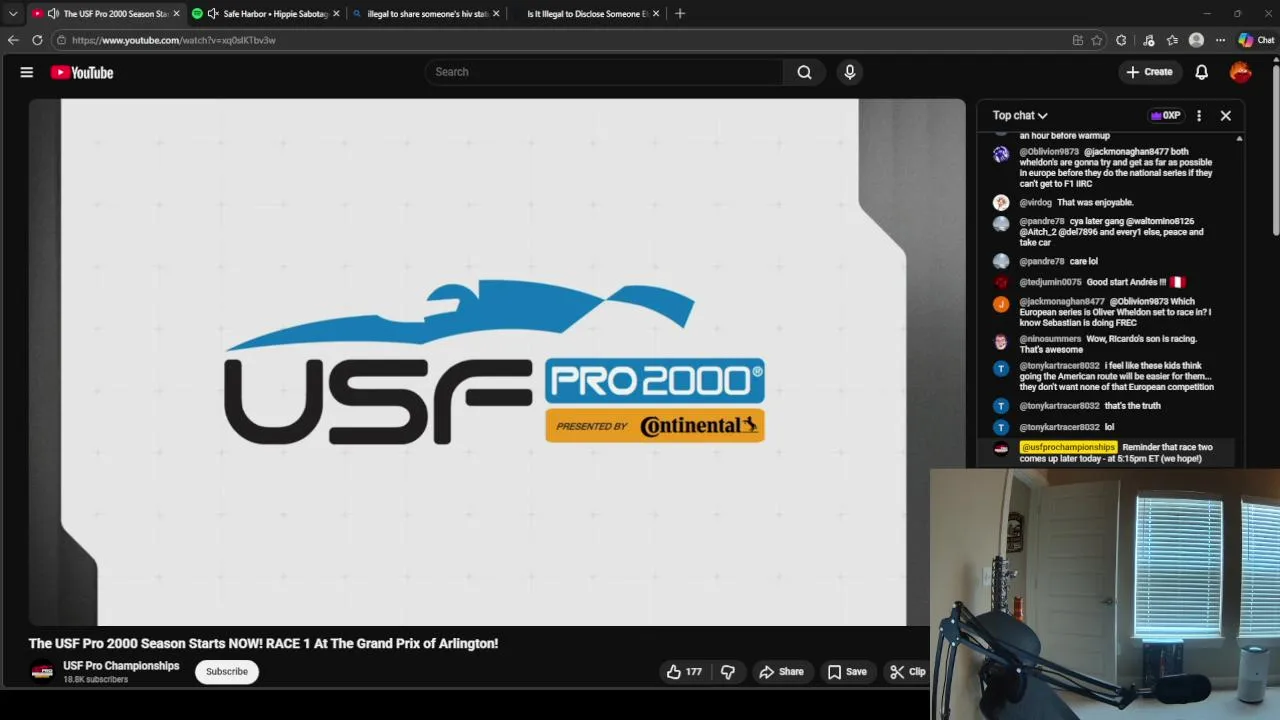Click @tedjumin0075 chat username
Image resolution: width=1280 pixels, height=720 pixels.
click(1050, 283)
